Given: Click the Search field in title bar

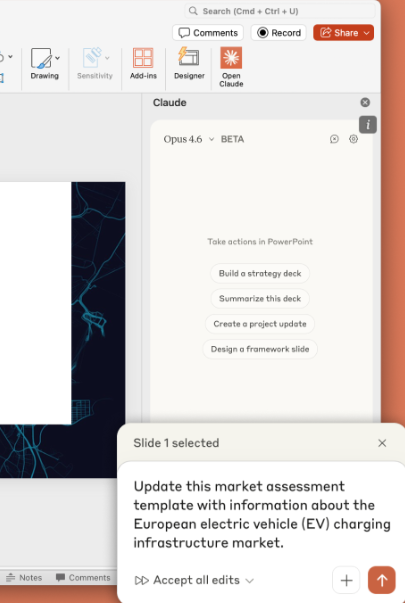Looking at the screenshot, I should pos(280,11).
